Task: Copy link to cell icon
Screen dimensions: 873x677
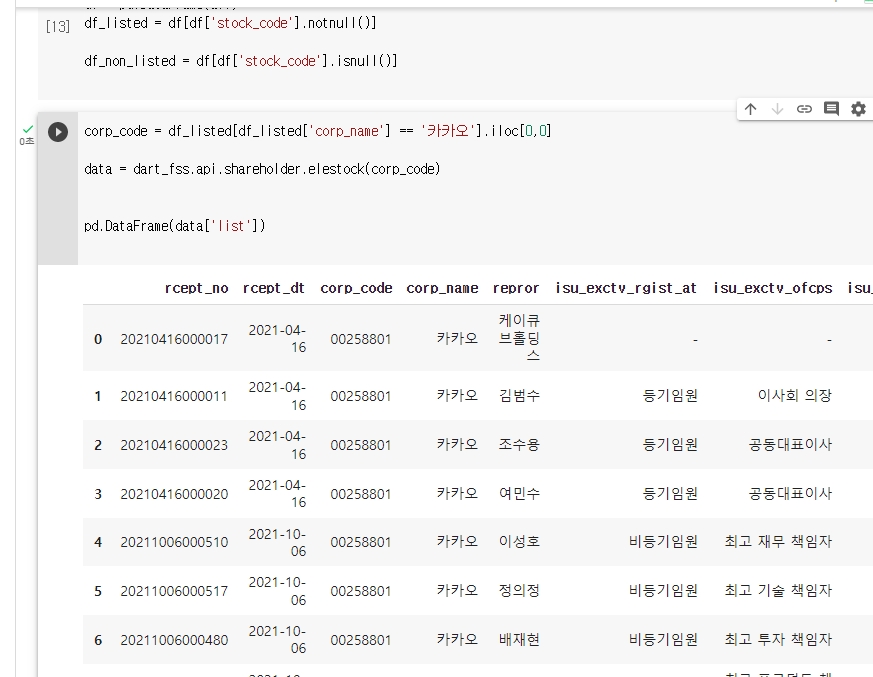Action: [x=804, y=109]
